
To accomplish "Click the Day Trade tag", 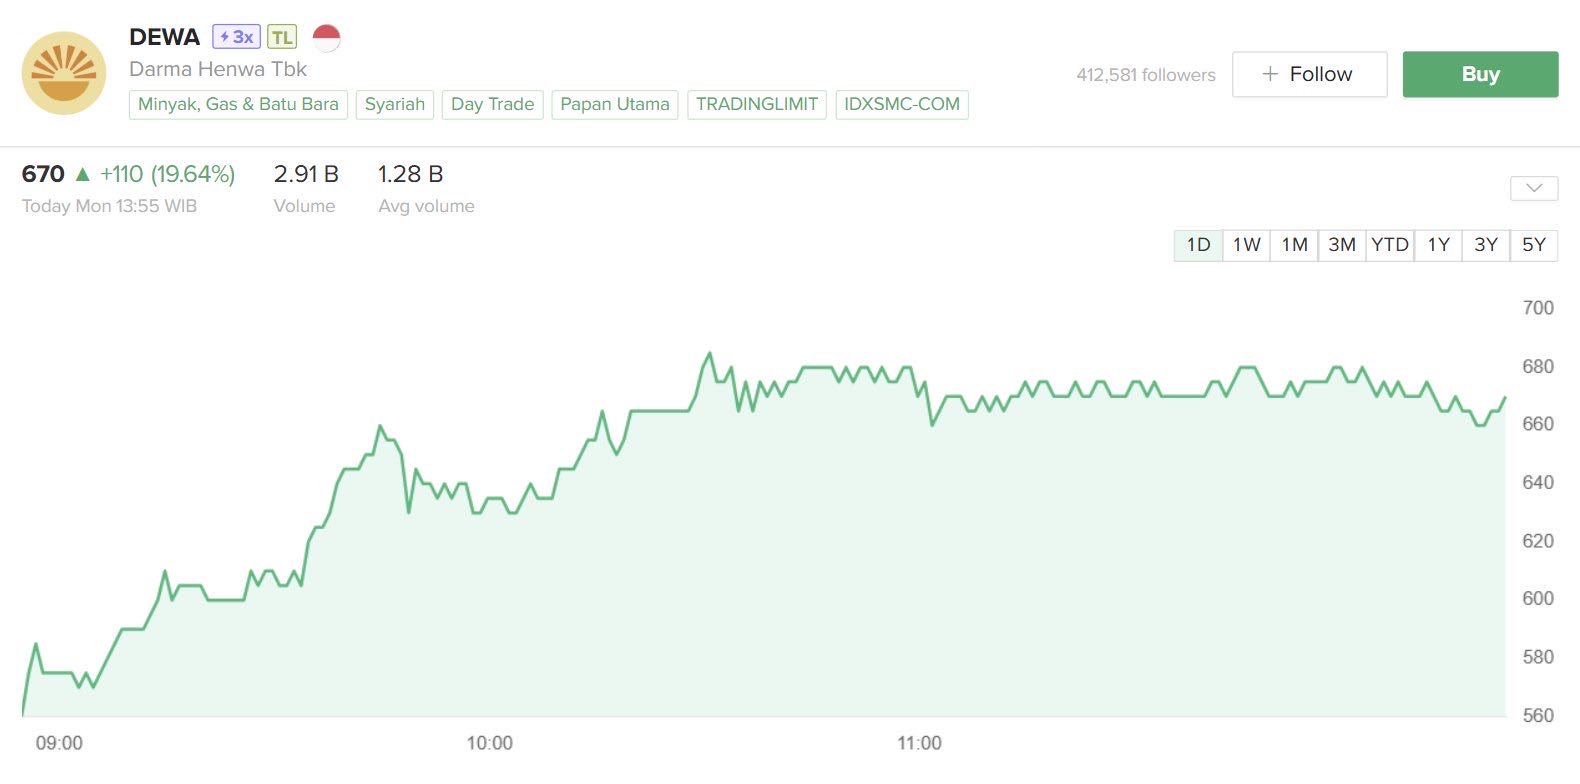I will click(x=492, y=104).
